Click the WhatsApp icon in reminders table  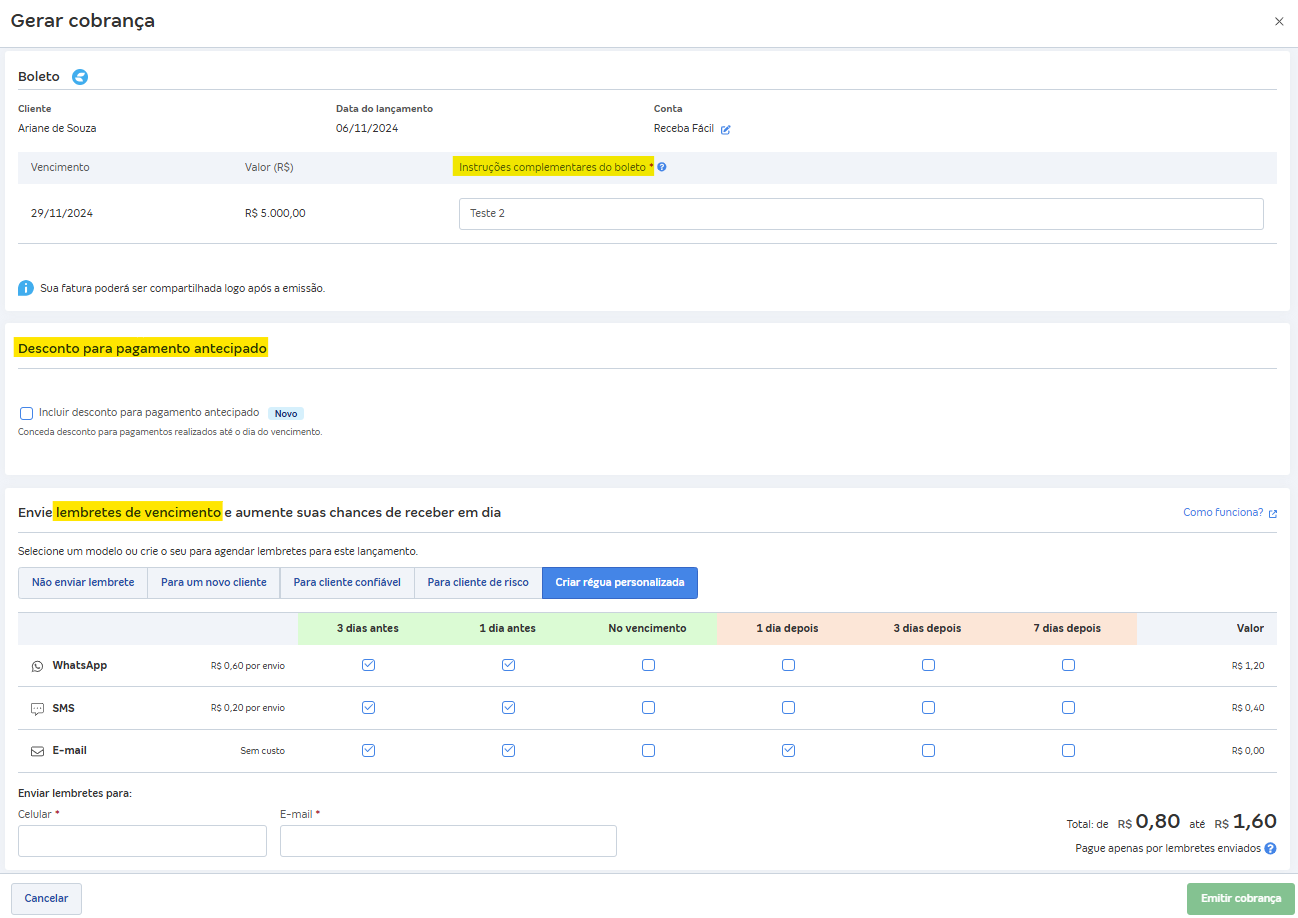click(38, 665)
